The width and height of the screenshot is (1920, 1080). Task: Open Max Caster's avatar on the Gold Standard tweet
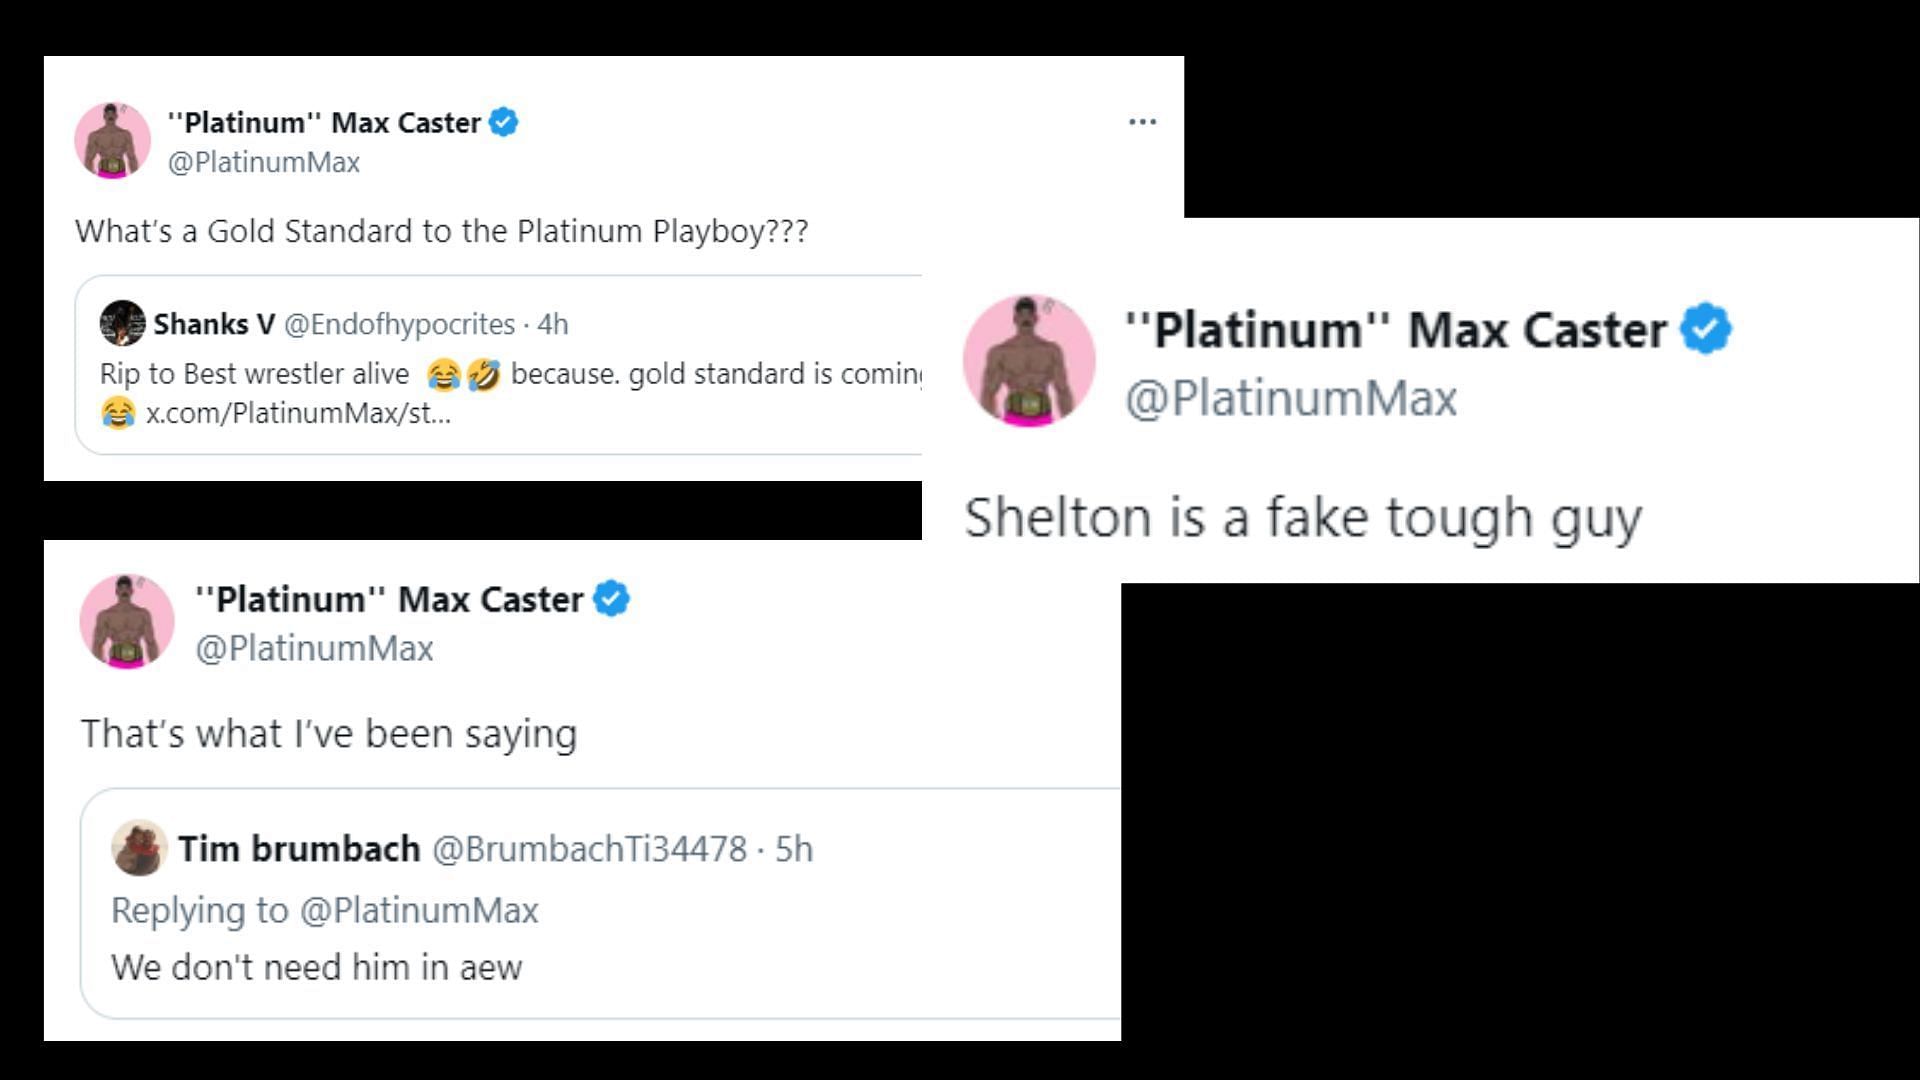click(x=112, y=141)
